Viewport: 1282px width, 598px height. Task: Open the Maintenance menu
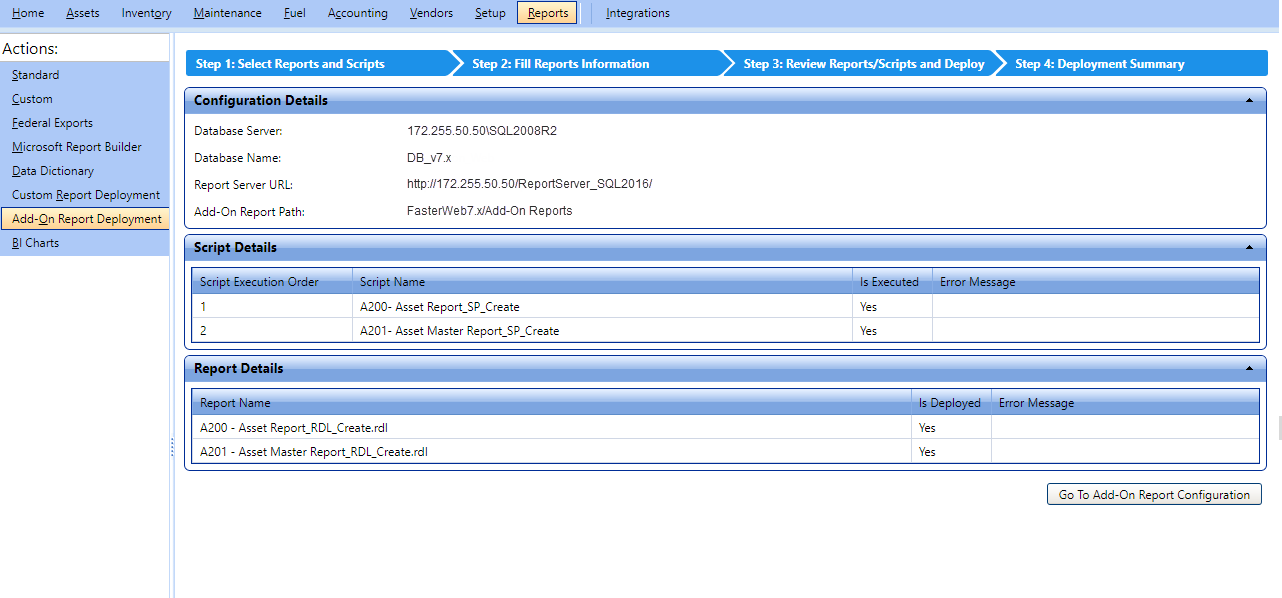pos(227,13)
